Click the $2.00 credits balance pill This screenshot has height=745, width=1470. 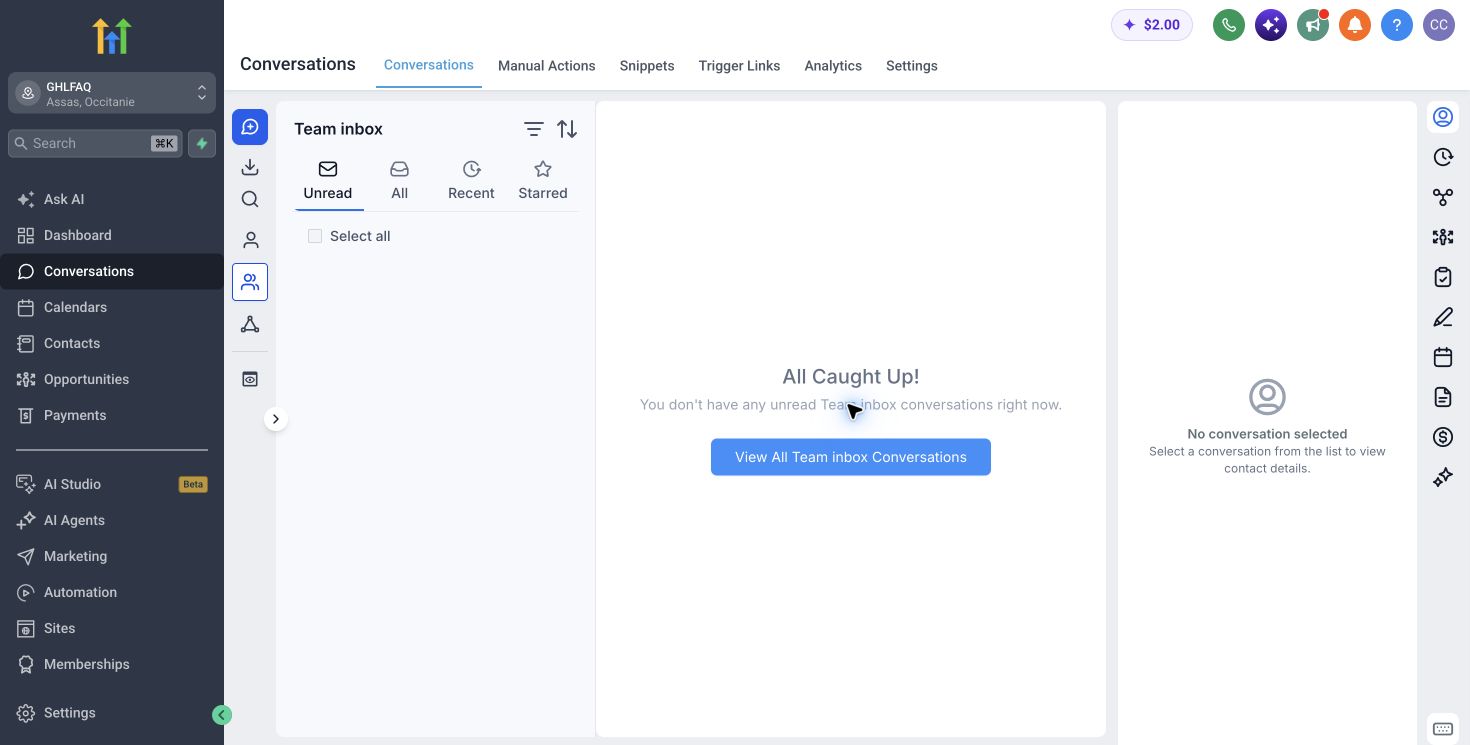[1152, 25]
